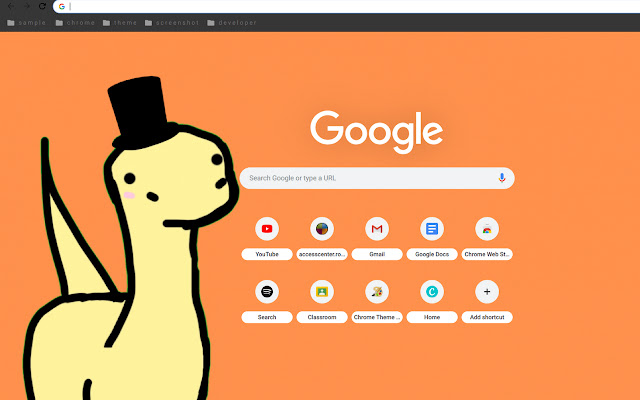Click the Home shortcut label
The image size is (640, 400).
432,317
